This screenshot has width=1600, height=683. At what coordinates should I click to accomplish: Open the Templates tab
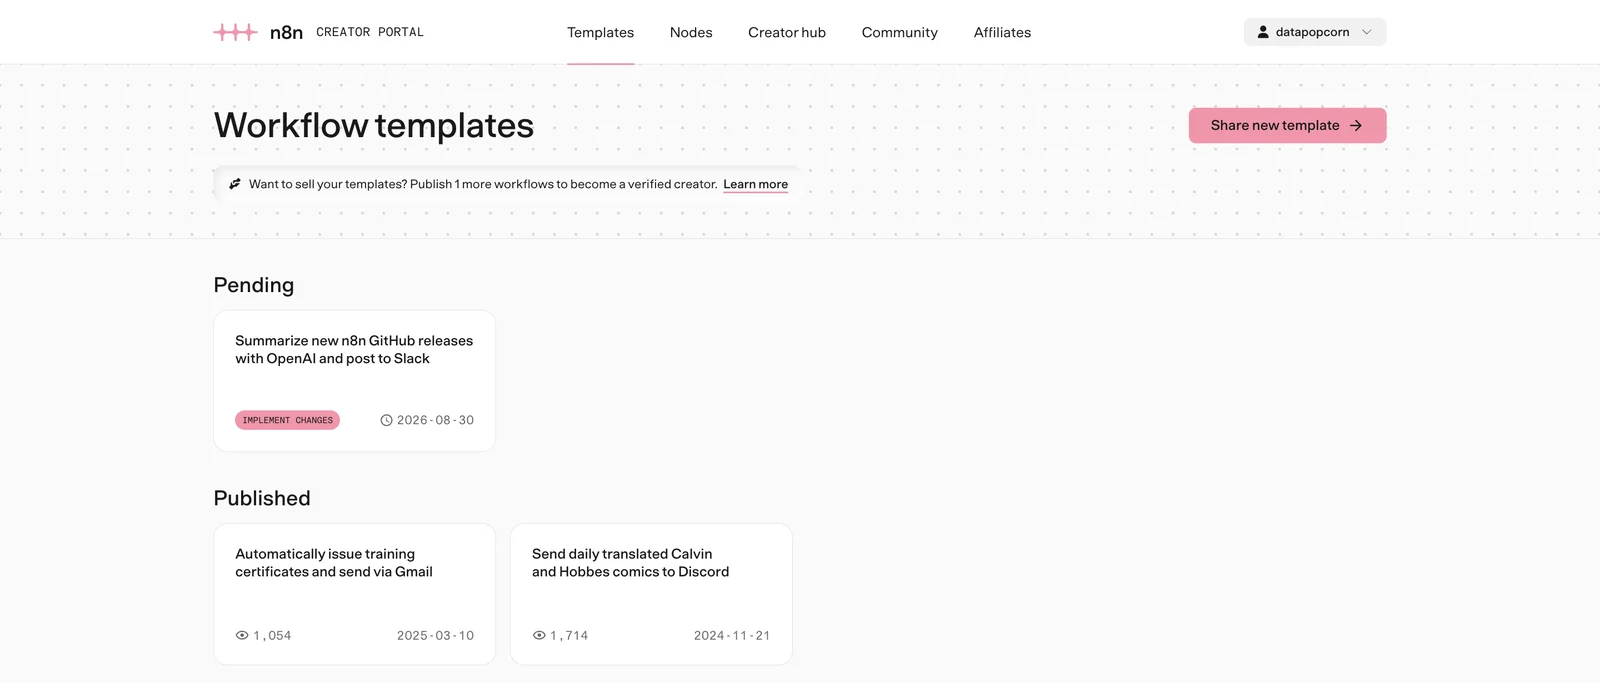click(600, 32)
